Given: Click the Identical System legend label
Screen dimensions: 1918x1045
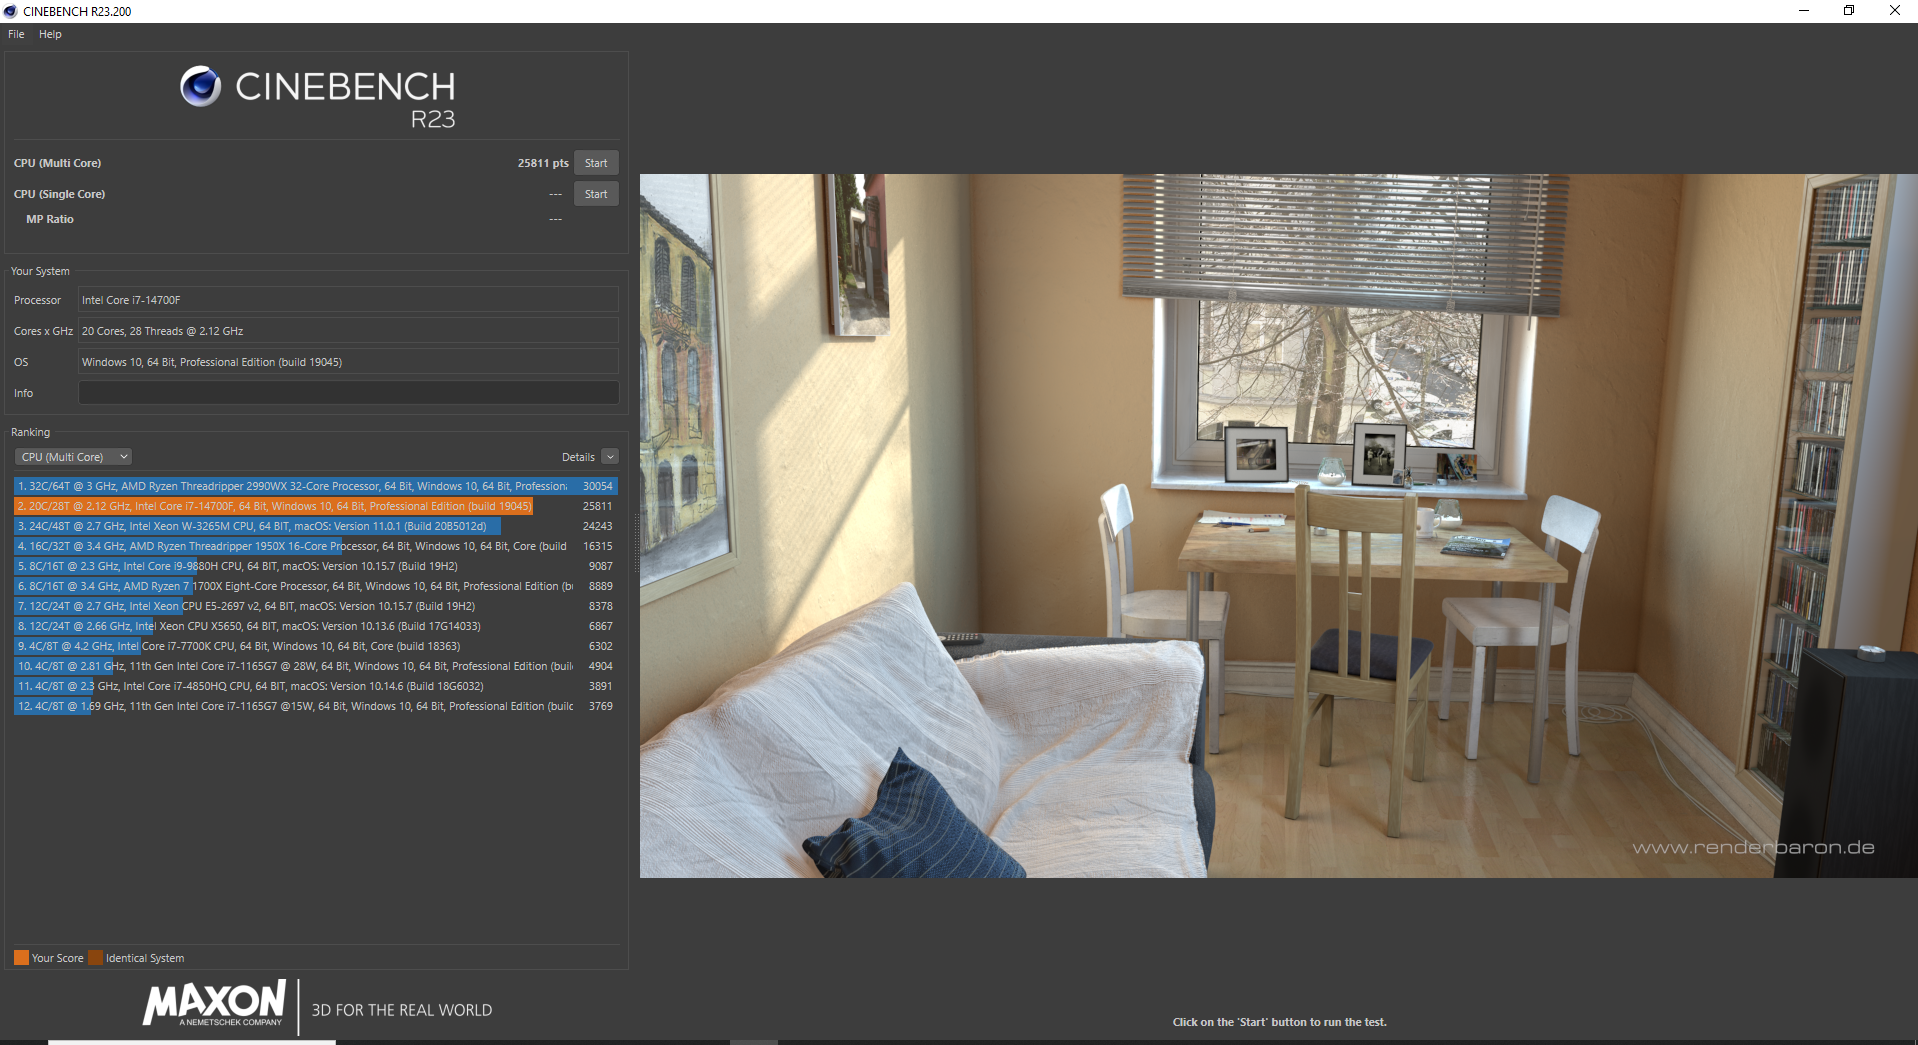Looking at the screenshot, I should [145, 958].
